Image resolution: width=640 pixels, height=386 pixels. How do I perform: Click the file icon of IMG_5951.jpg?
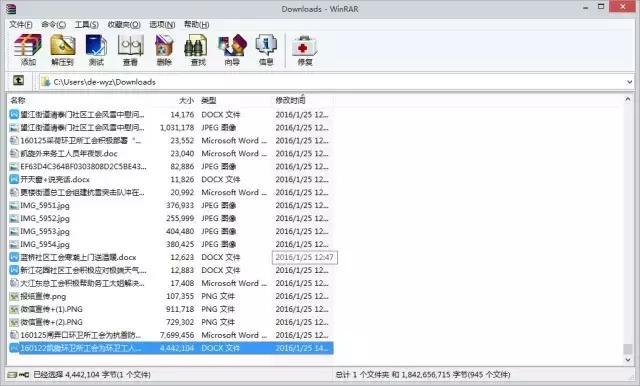(x=14, y=205)
